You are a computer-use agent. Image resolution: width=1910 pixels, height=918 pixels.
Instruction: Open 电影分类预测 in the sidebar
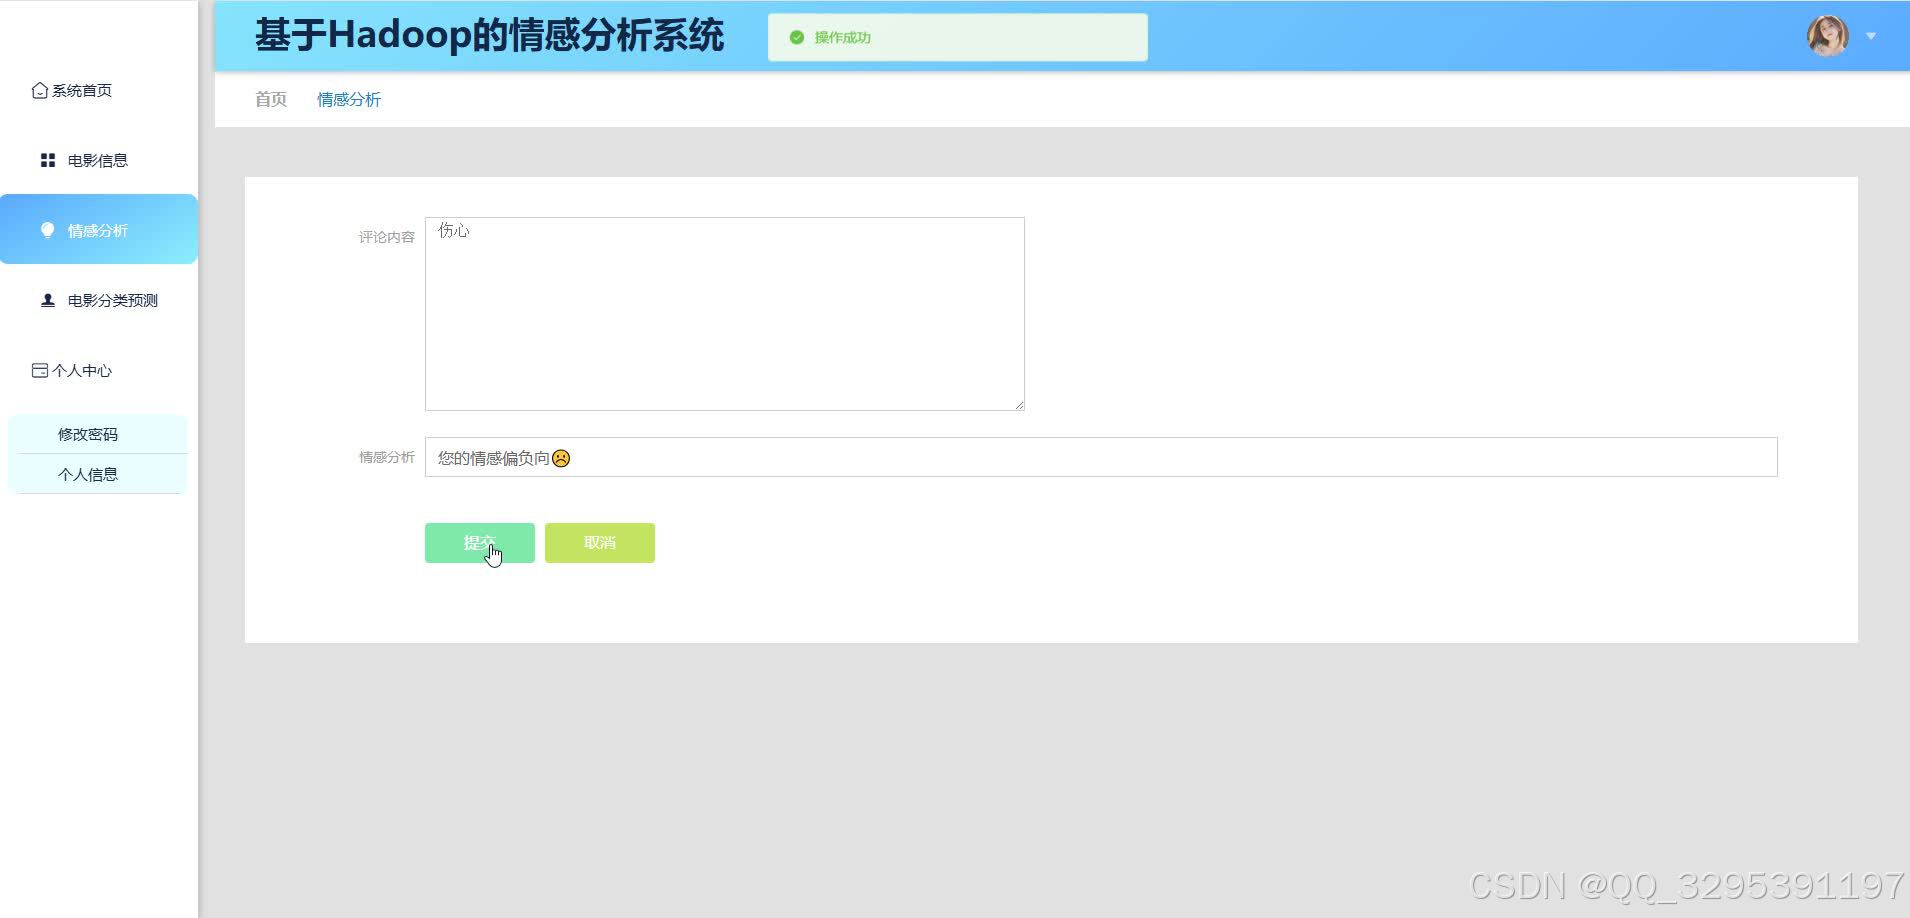tap(99, 300)
